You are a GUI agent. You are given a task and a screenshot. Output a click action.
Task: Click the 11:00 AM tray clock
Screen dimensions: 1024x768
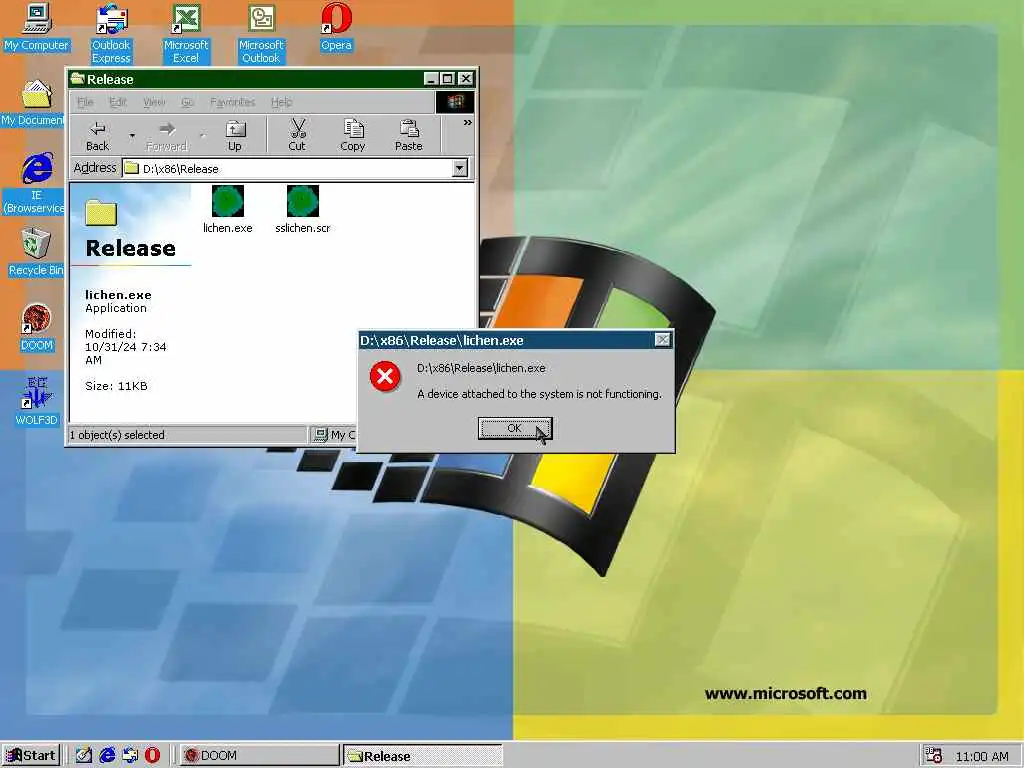(x=982, y=756)
